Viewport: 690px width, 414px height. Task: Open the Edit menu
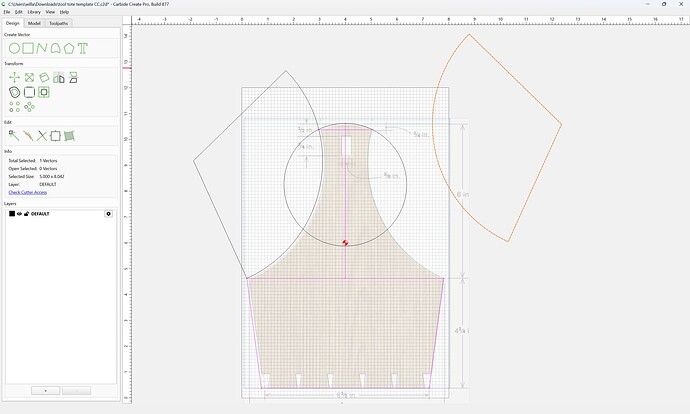pos(18,12)
